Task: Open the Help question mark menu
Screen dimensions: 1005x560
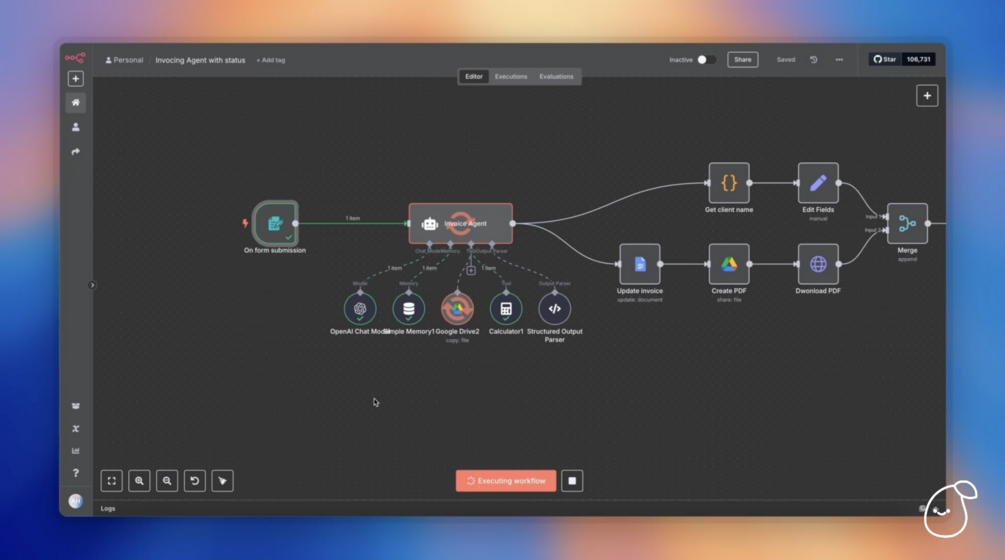Action: (x=76, y=473)
